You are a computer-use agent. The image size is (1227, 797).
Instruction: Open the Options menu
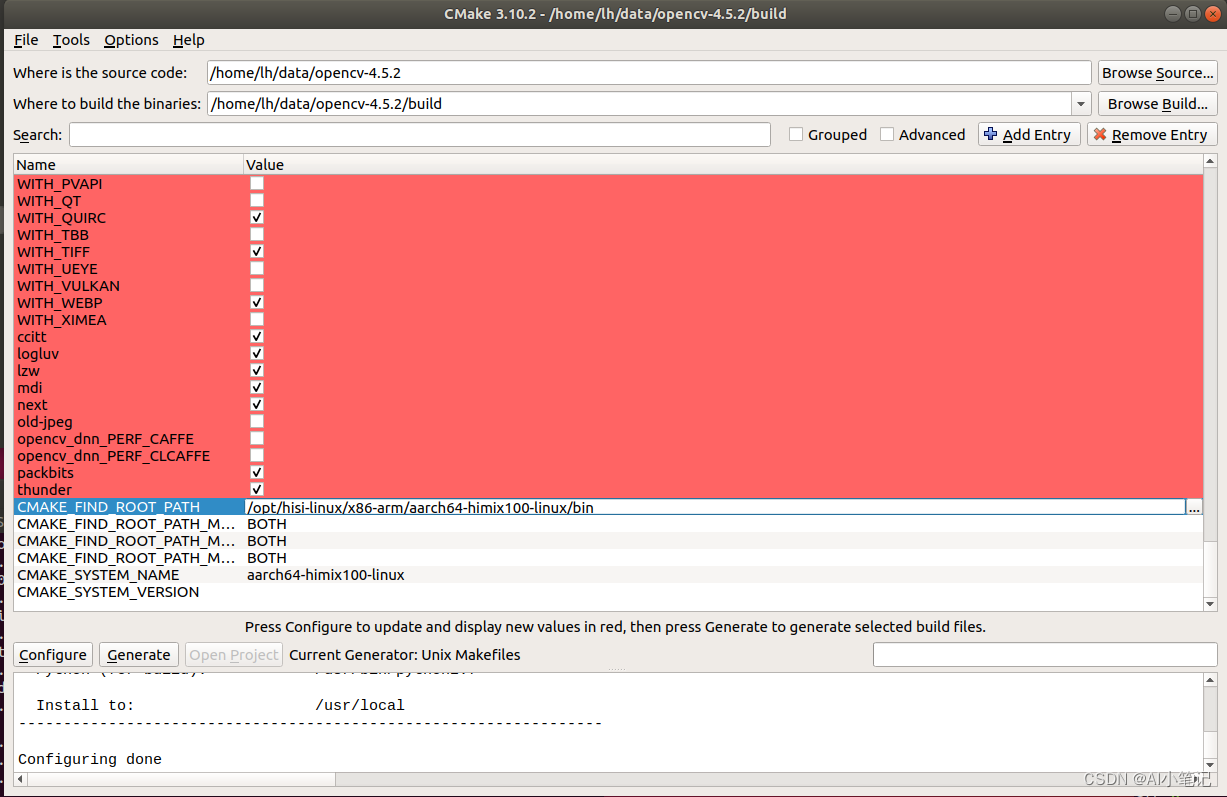tap(131, 40)
